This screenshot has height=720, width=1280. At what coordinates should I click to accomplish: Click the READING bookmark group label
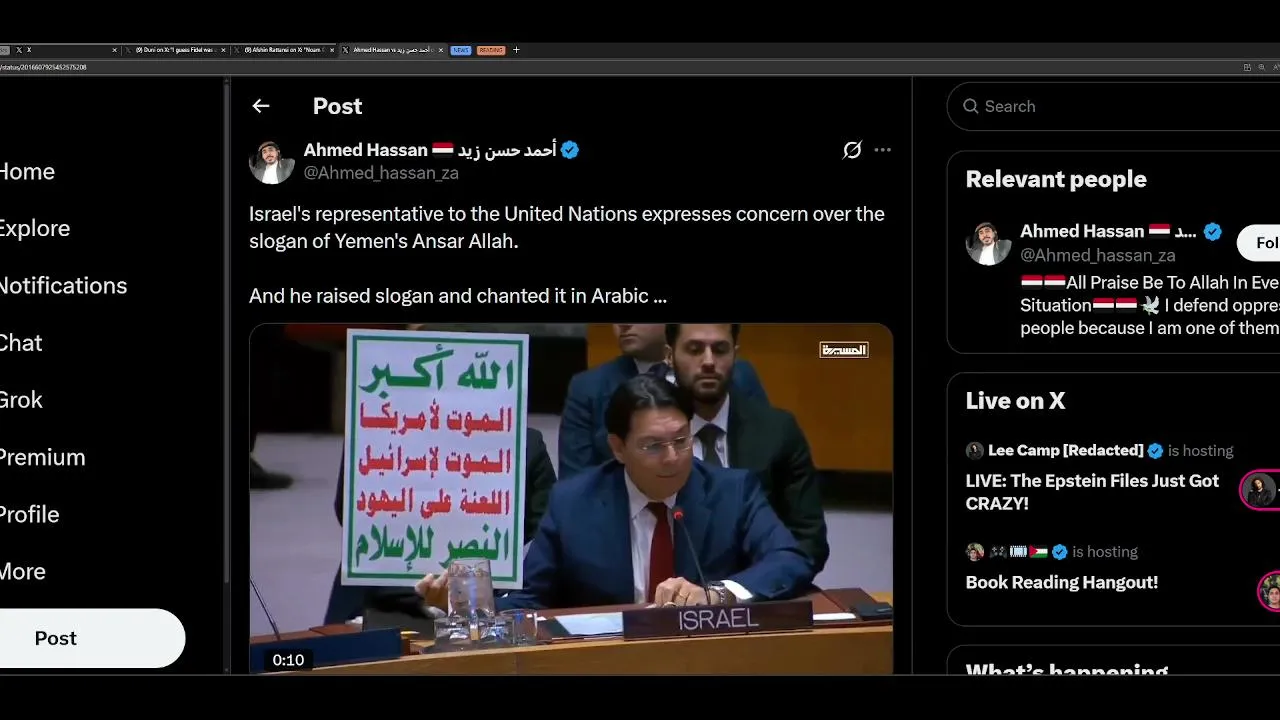[x=491, y=50]
